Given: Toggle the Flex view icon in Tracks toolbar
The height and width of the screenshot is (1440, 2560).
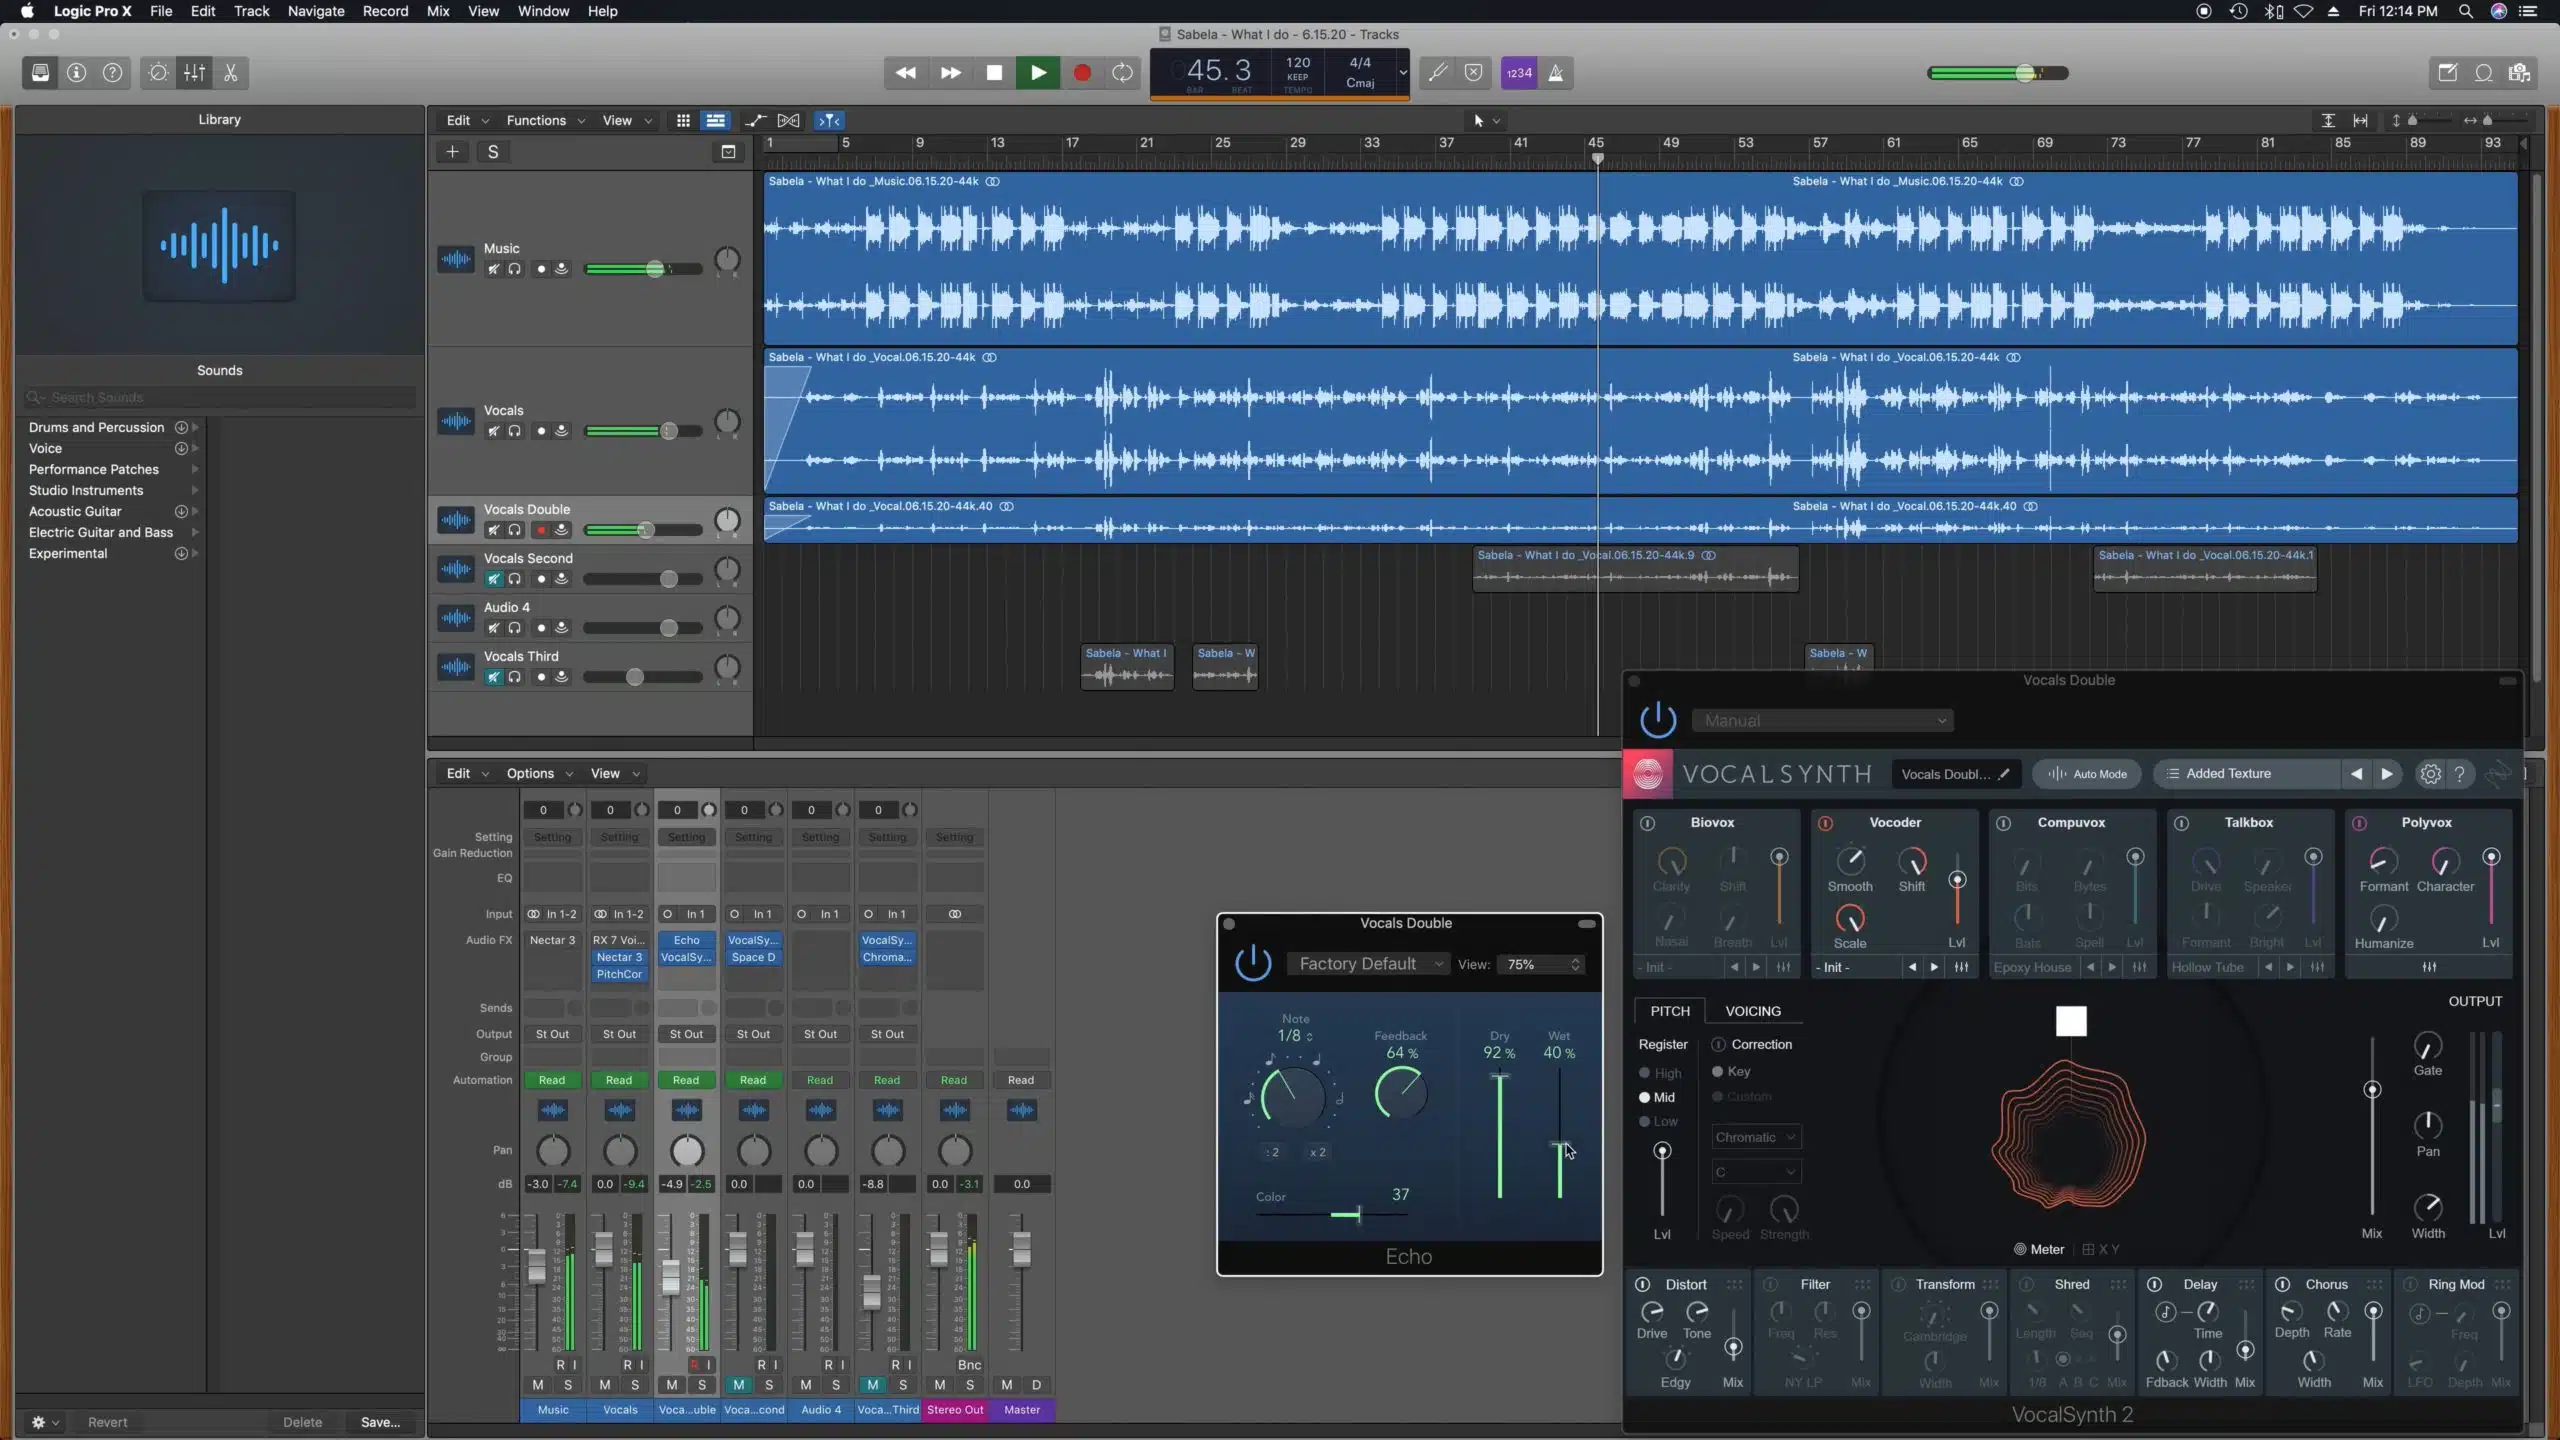Looking at the screenshot, I should click(x=789, y=120).
